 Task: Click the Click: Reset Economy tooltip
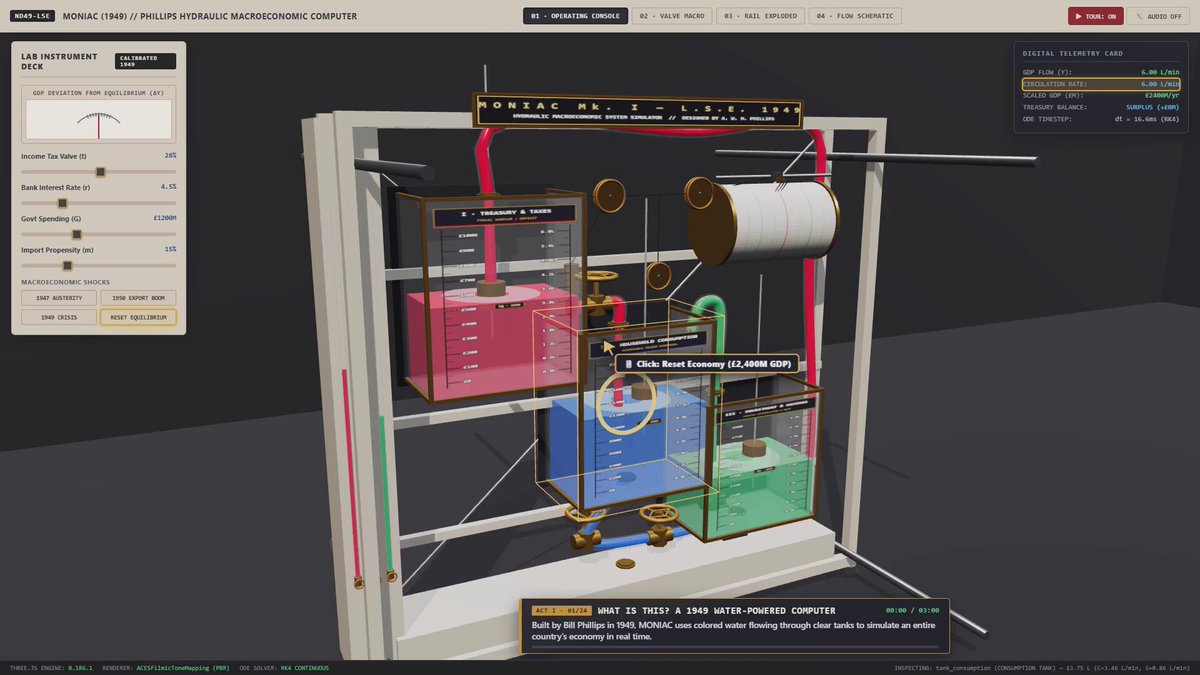[x=708, y=364]
